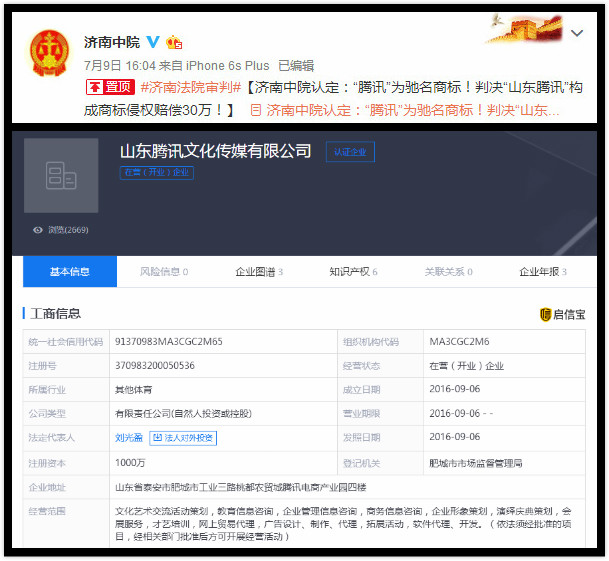Click the 有限责任公司 company type value
609x561 pixels.
click(x=183, y=413)
